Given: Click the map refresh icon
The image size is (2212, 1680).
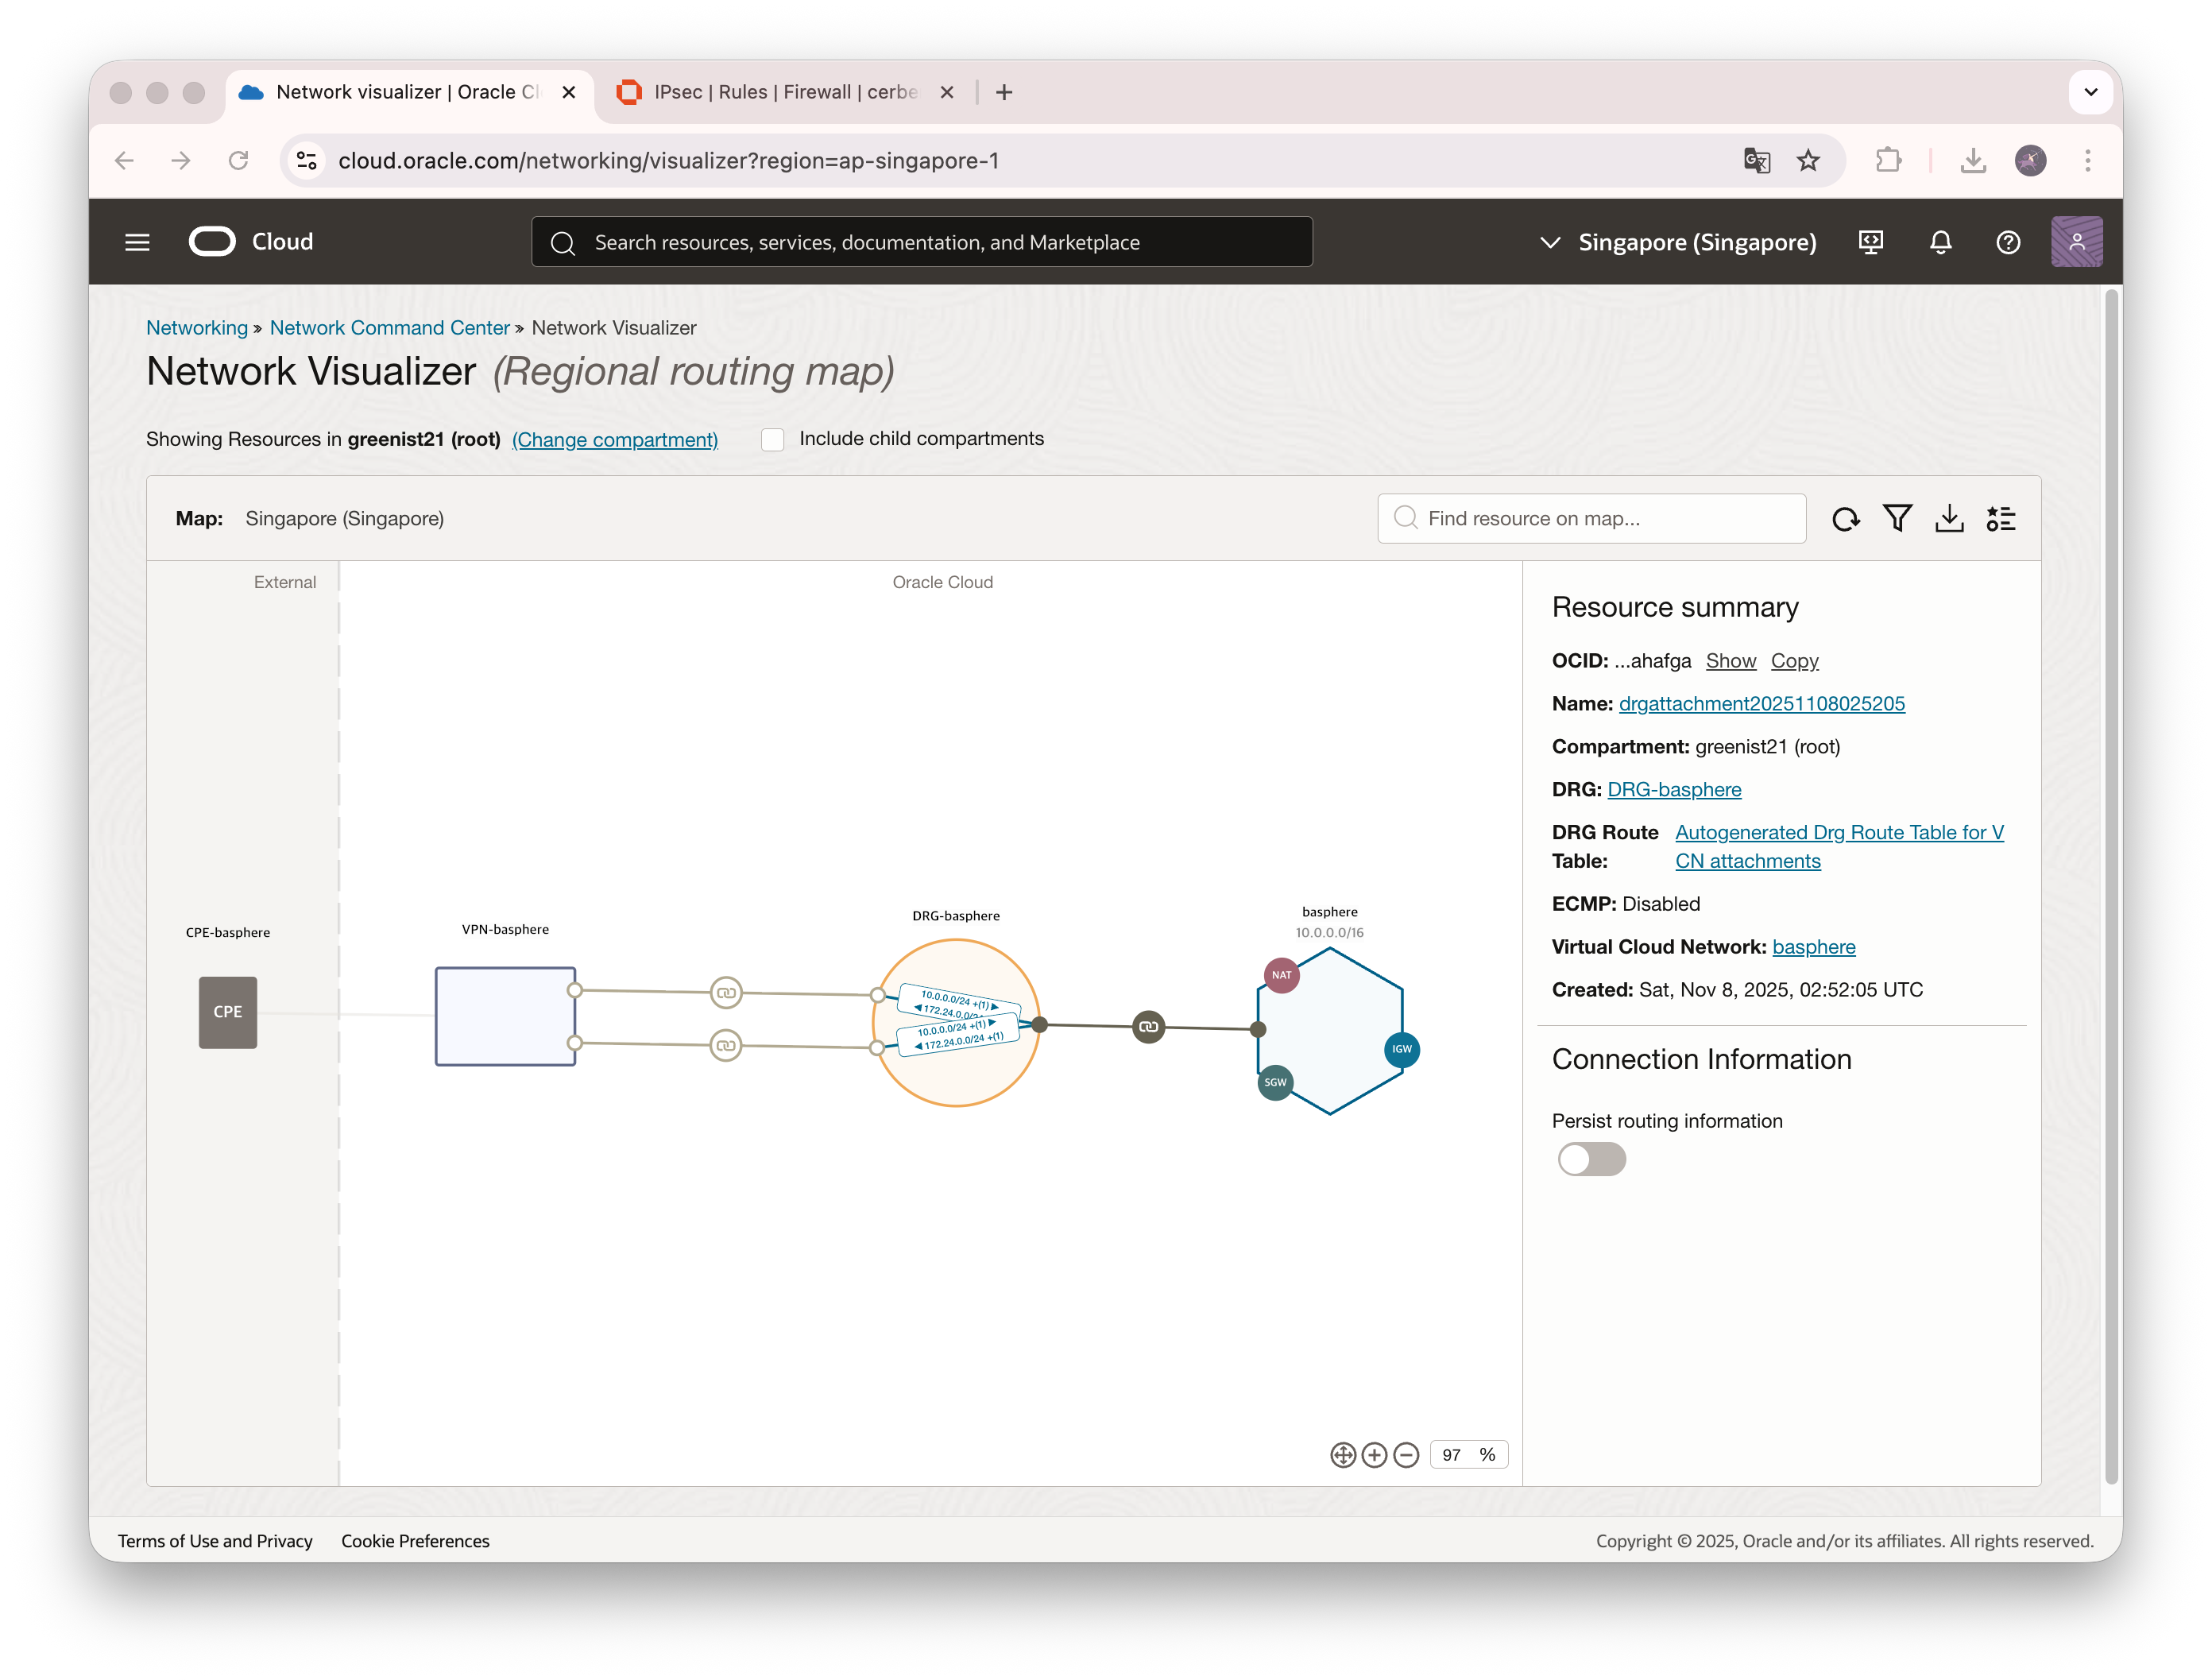Looking at the screenshot, I should pyautogui.click(x=1845, y=519).
